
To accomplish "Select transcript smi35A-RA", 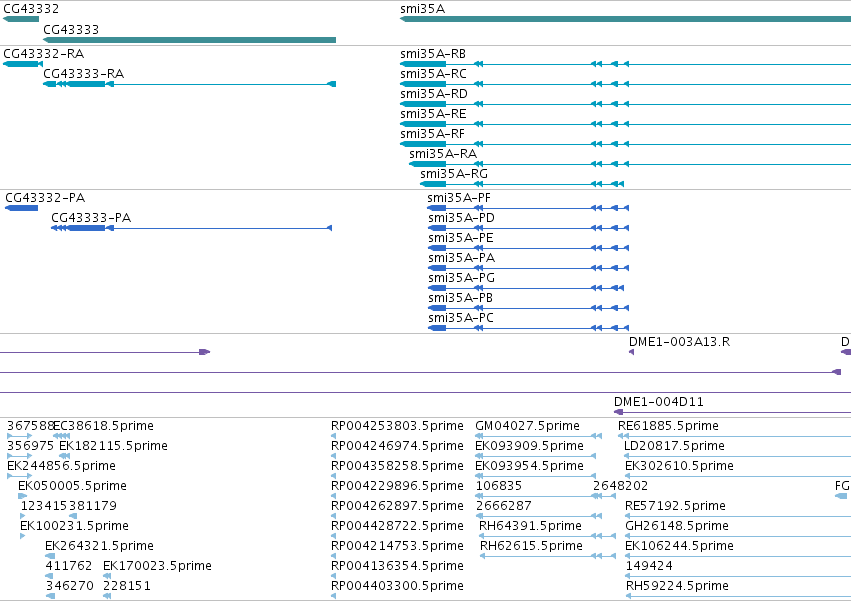I will click(x=443, y=154).
